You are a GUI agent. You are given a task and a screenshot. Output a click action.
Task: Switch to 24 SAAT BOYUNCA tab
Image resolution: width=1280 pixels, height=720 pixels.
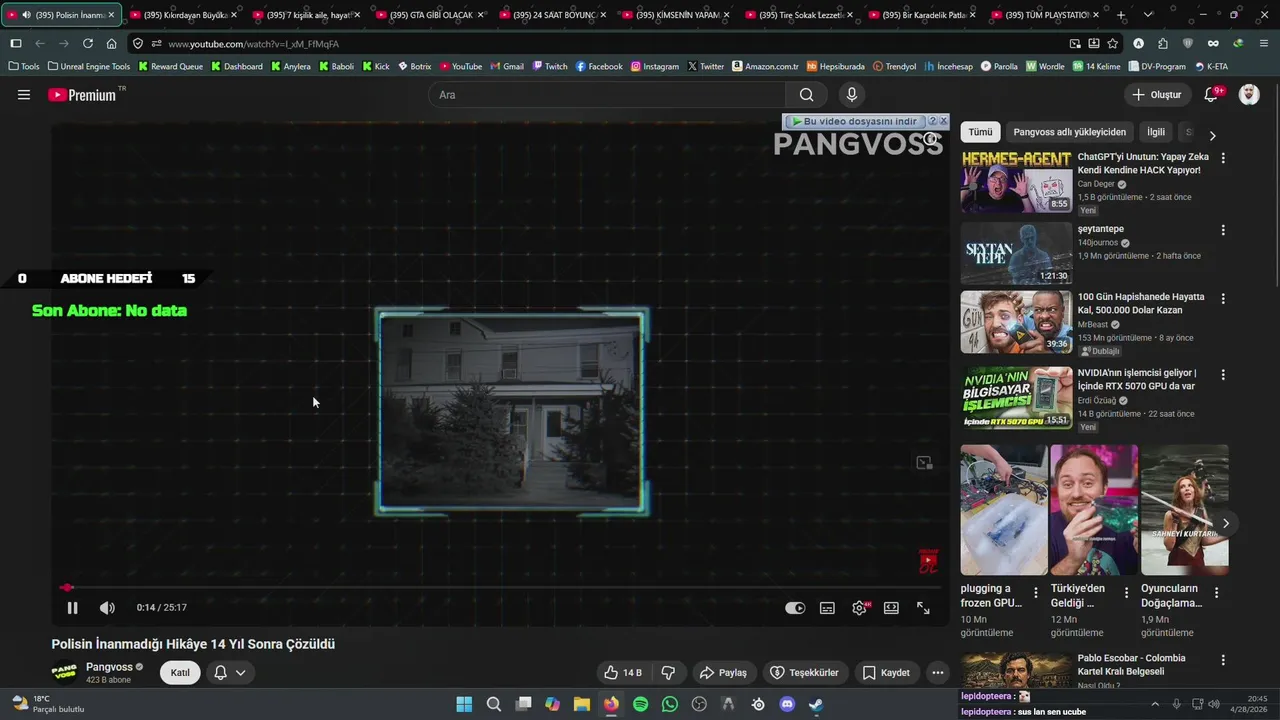[x=553, y=15]
